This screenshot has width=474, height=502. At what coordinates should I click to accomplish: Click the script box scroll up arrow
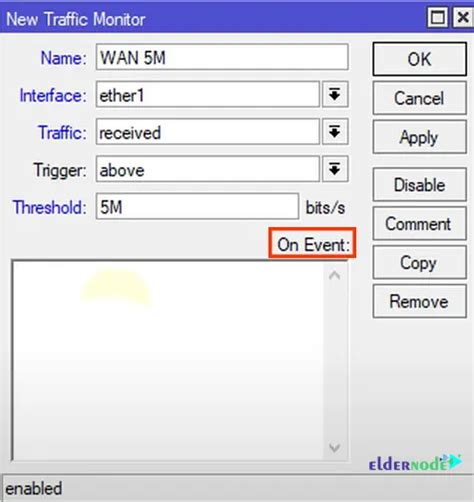(335, 275)
